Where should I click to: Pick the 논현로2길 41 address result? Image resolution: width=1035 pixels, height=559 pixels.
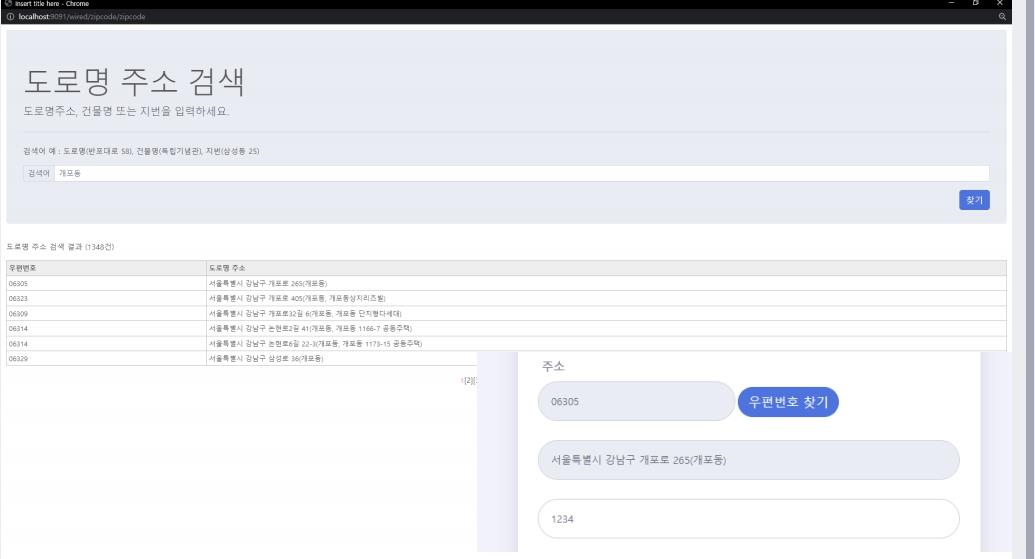(310, 328)
